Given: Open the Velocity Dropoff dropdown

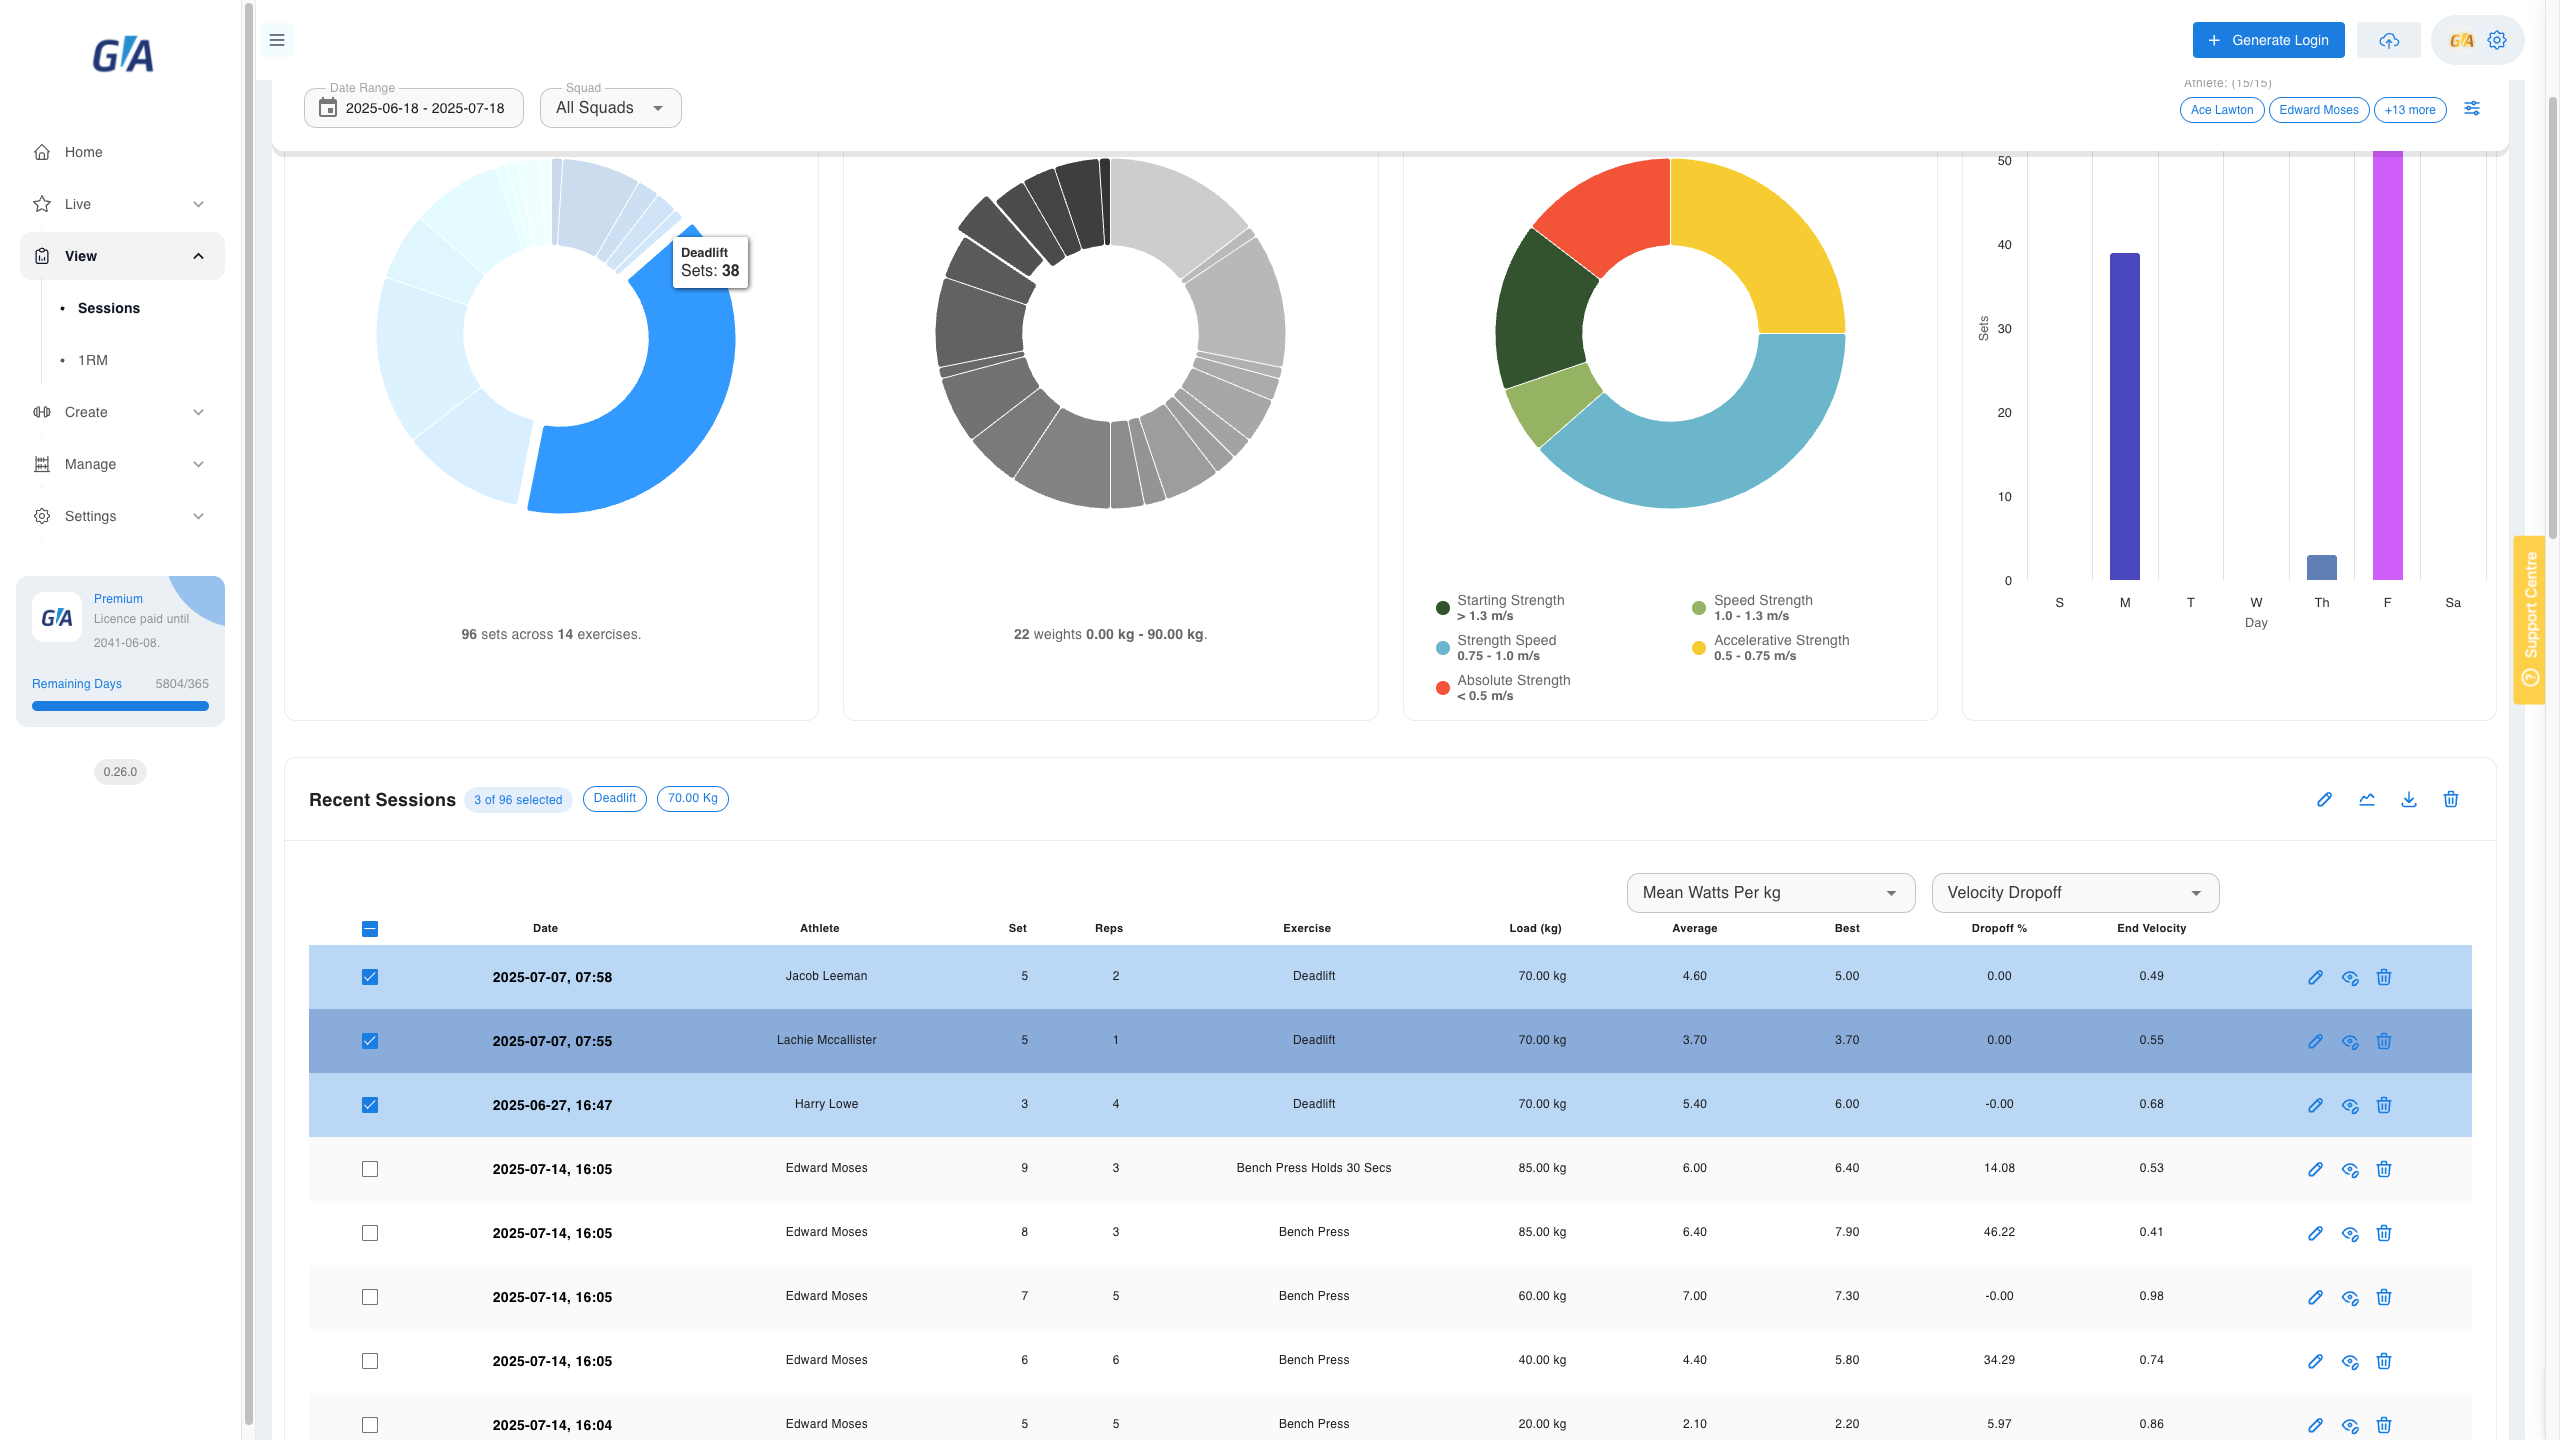Looking at the screenshot, I should tap(2075, 893).
